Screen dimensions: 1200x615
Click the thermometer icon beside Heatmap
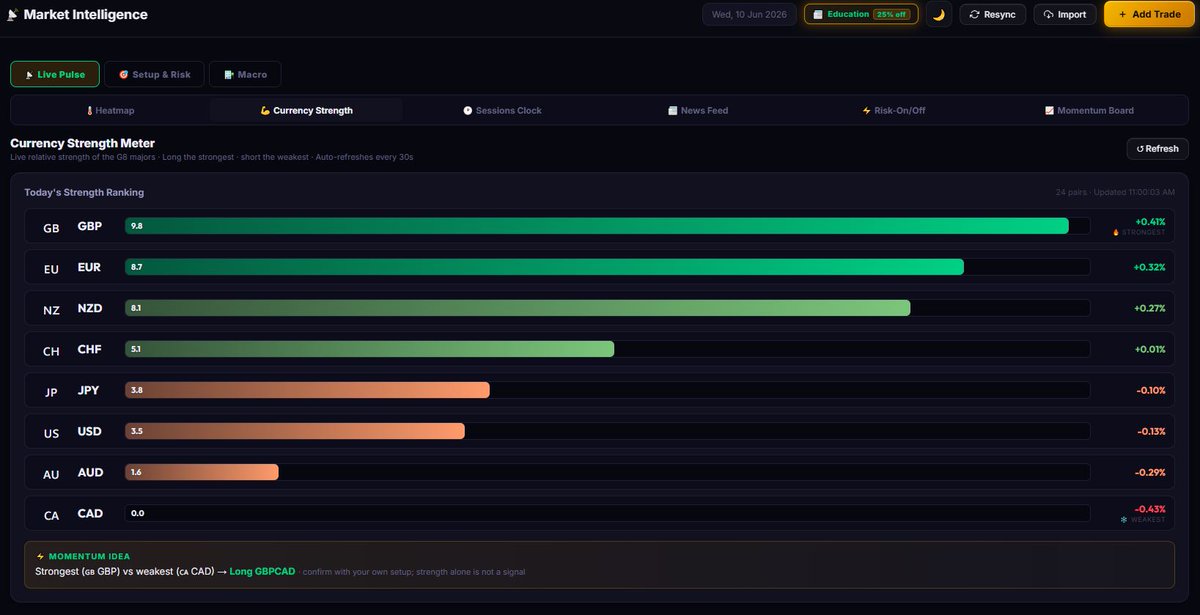pos(89,110)
